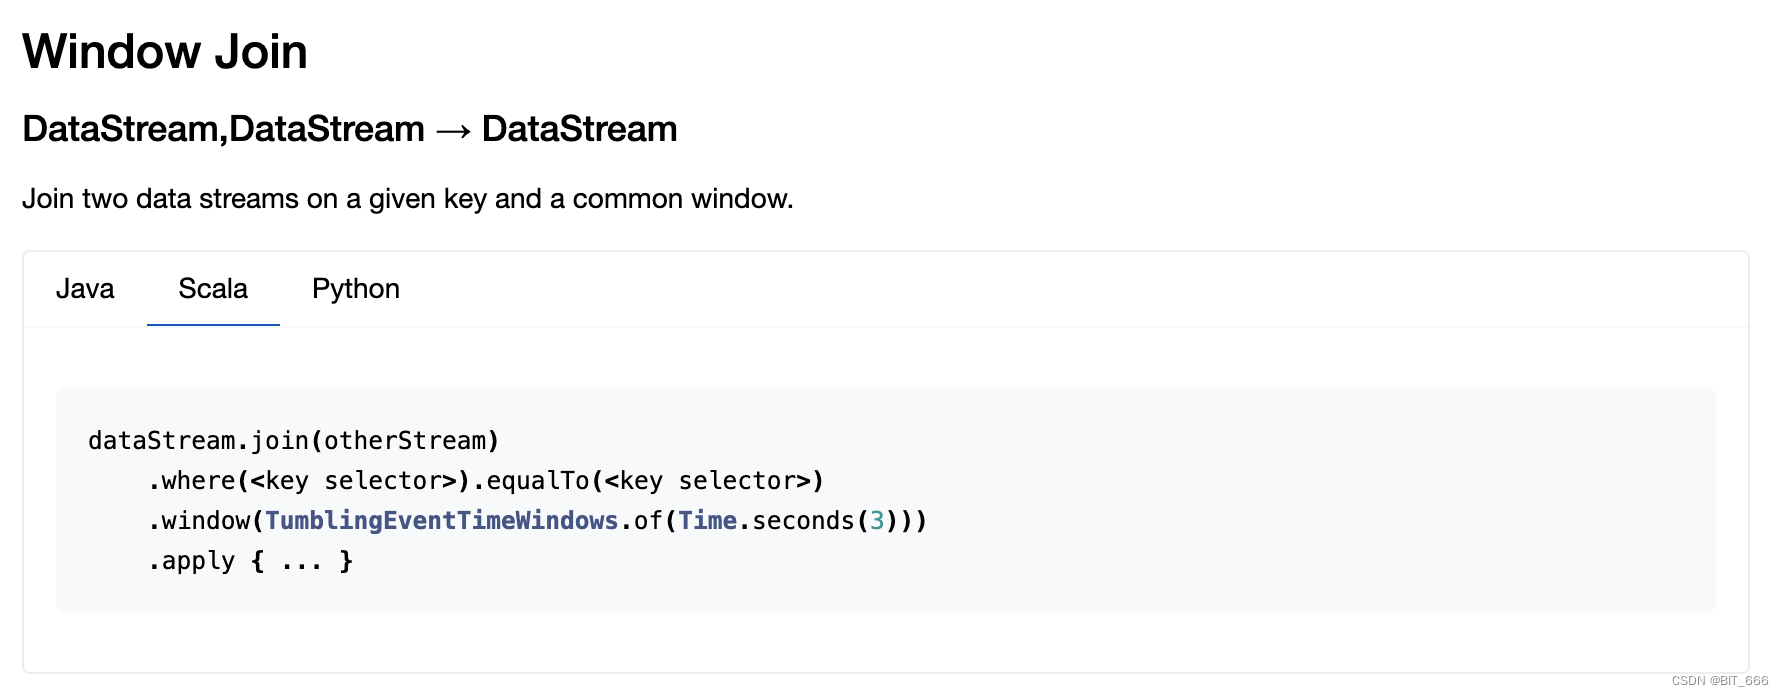Click the .apply code line
Image resolution: width=1784 pixels, height=696 pixels.
[x=249, y=560]
